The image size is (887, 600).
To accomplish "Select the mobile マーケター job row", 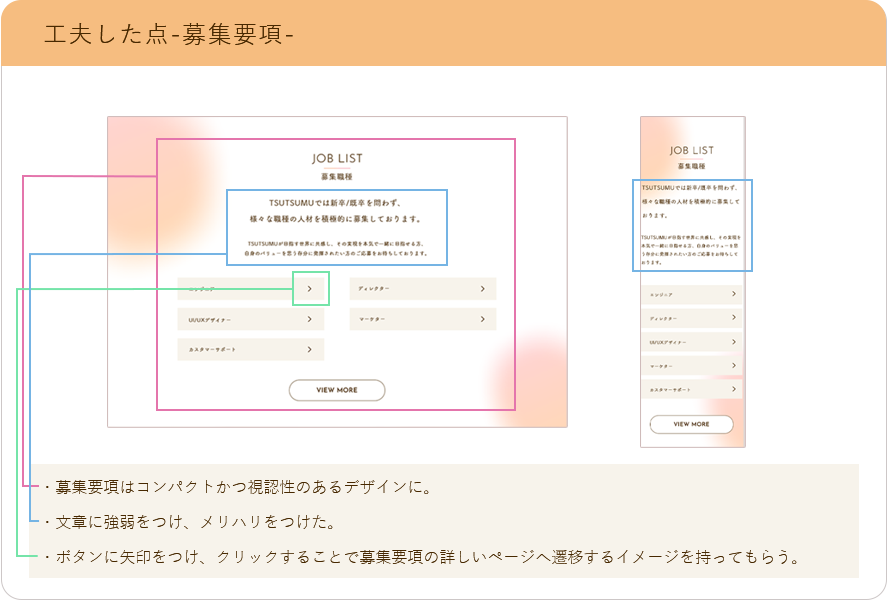I will pyautogui.click(x=692, y=366).
